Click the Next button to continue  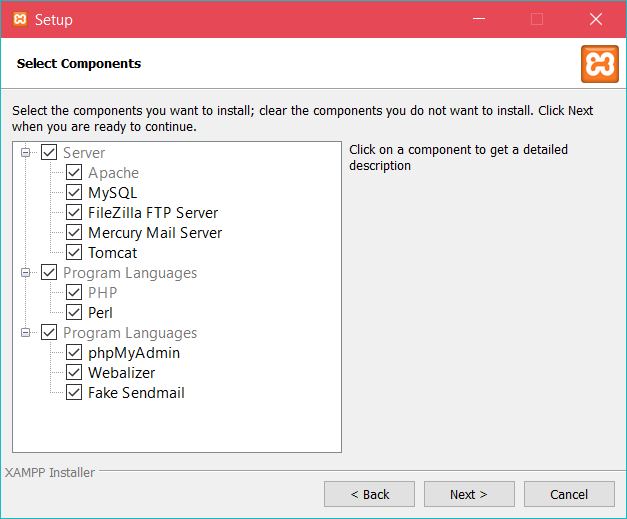pos(469,494)
